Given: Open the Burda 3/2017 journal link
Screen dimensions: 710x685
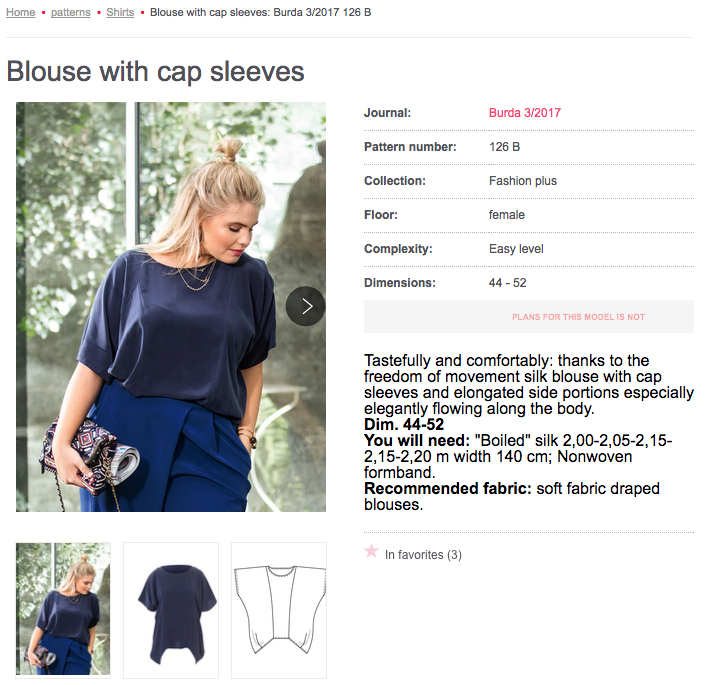Looking at the screenshot, I should pyautogui.click(x=525, y=113).
